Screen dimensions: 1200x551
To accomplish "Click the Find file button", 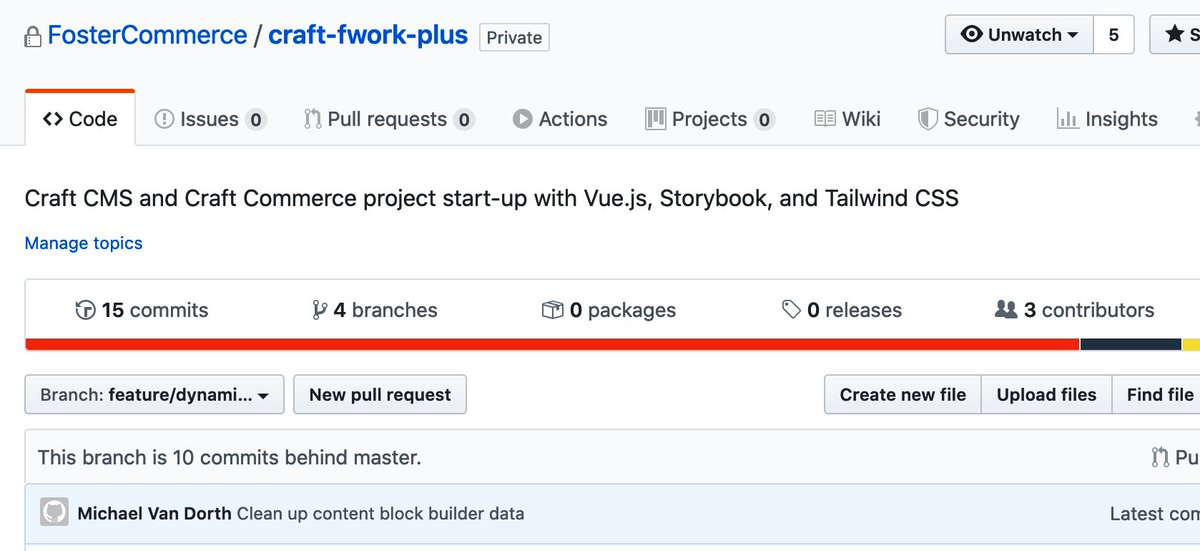I will point(1158,395).
